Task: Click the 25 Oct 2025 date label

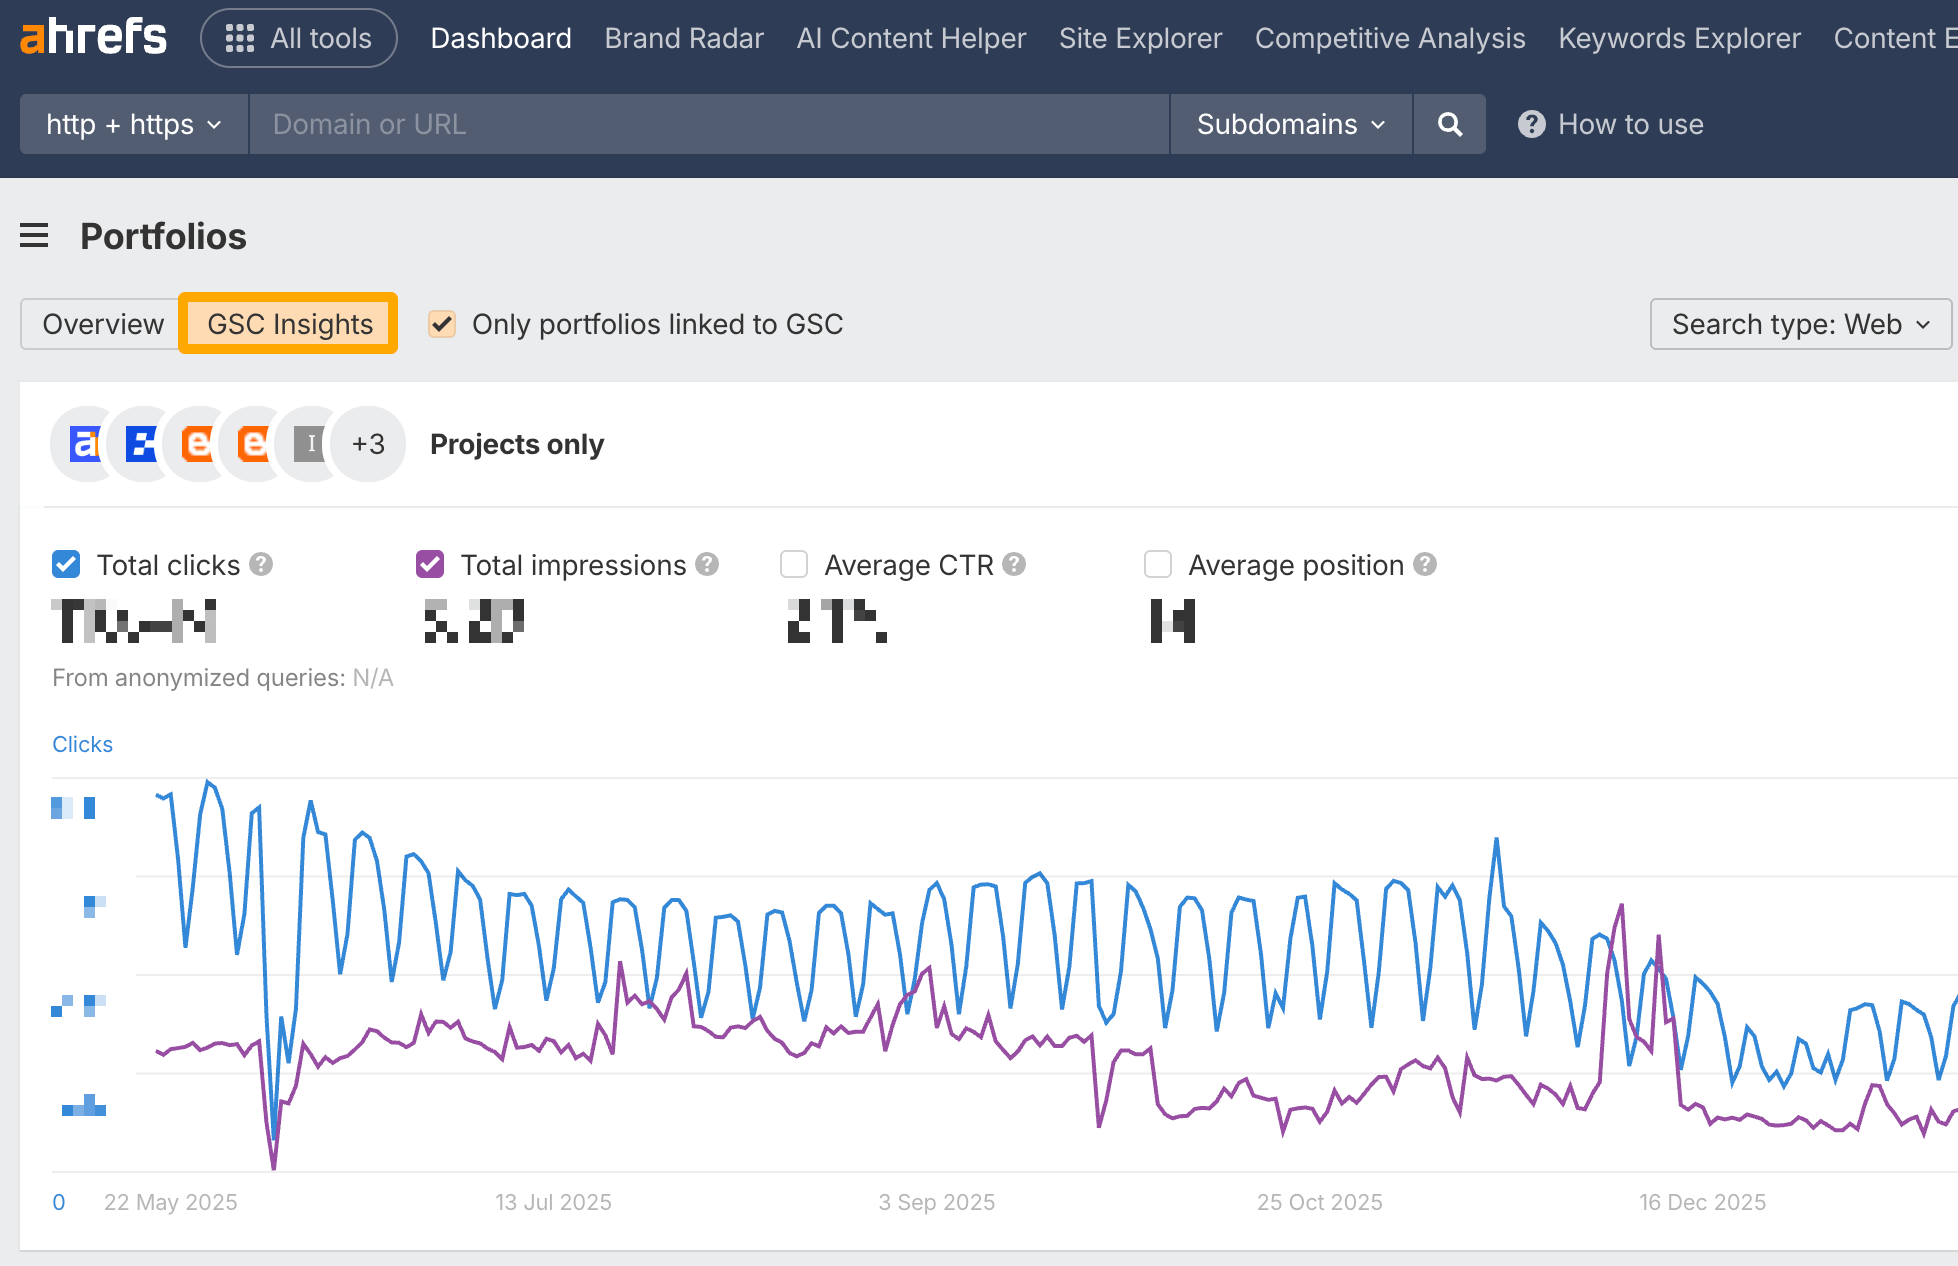Action: click(1320, 1202)
